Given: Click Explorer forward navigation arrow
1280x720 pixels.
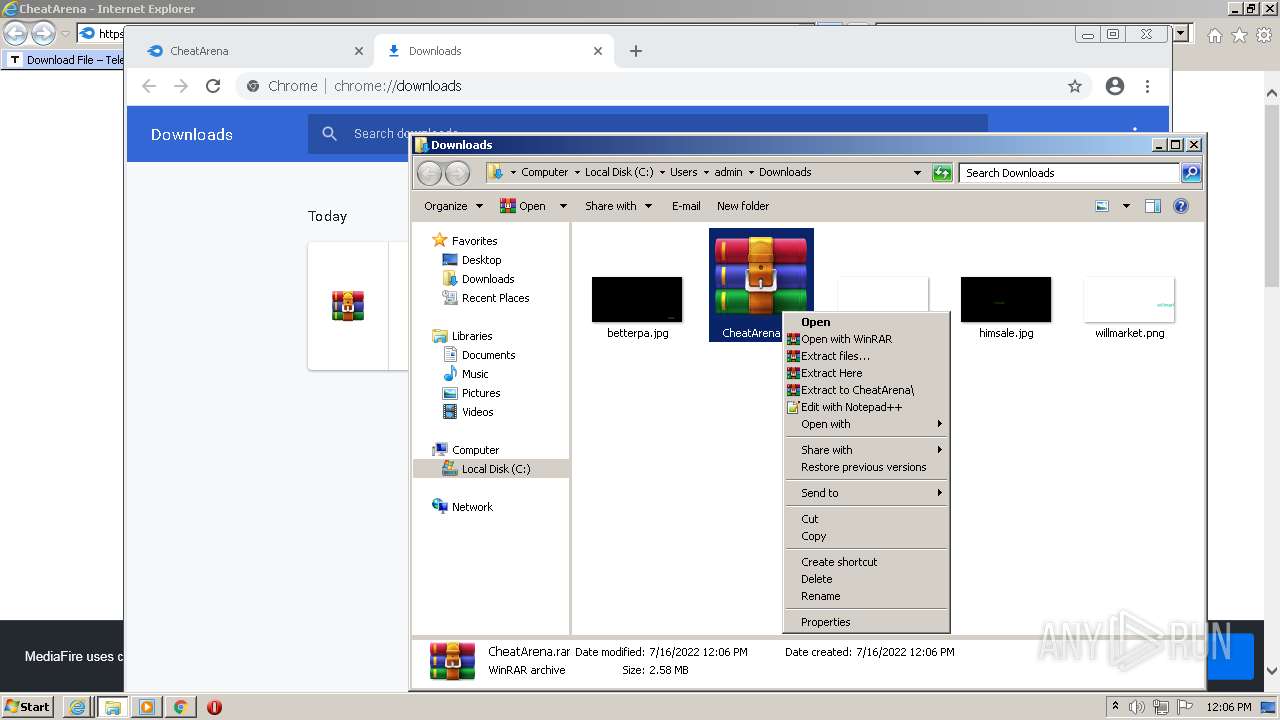Looking at the screenshot, I should click(457, 172).
